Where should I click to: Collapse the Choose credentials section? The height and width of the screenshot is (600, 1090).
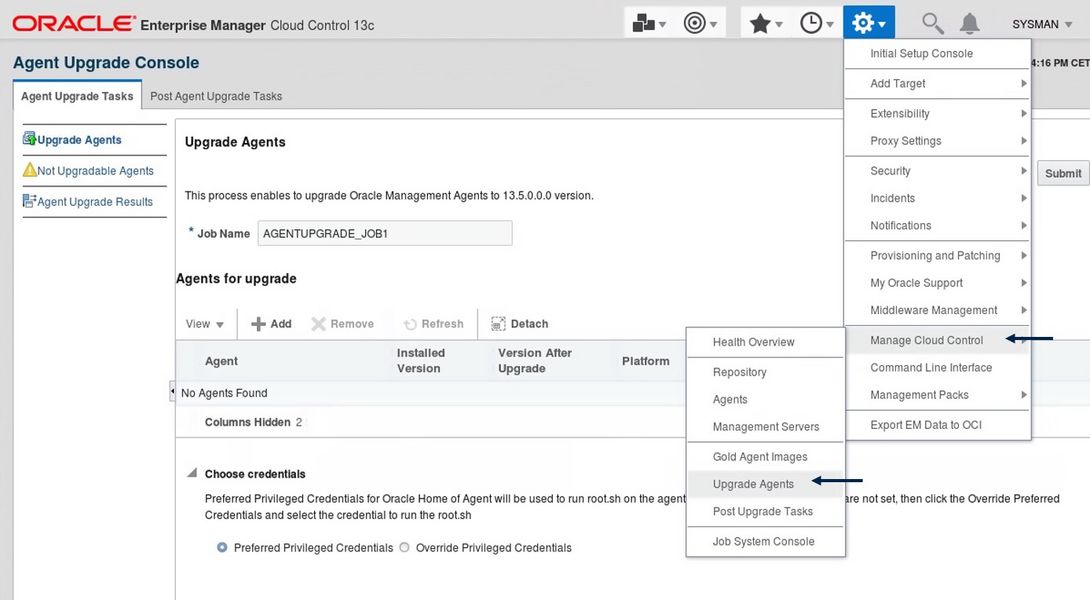(x=192, y=473)
